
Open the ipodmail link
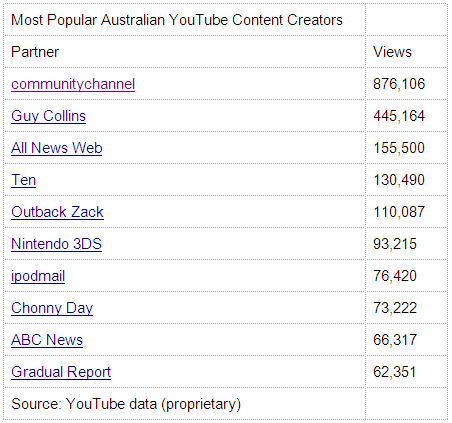[x=38, y=276]
